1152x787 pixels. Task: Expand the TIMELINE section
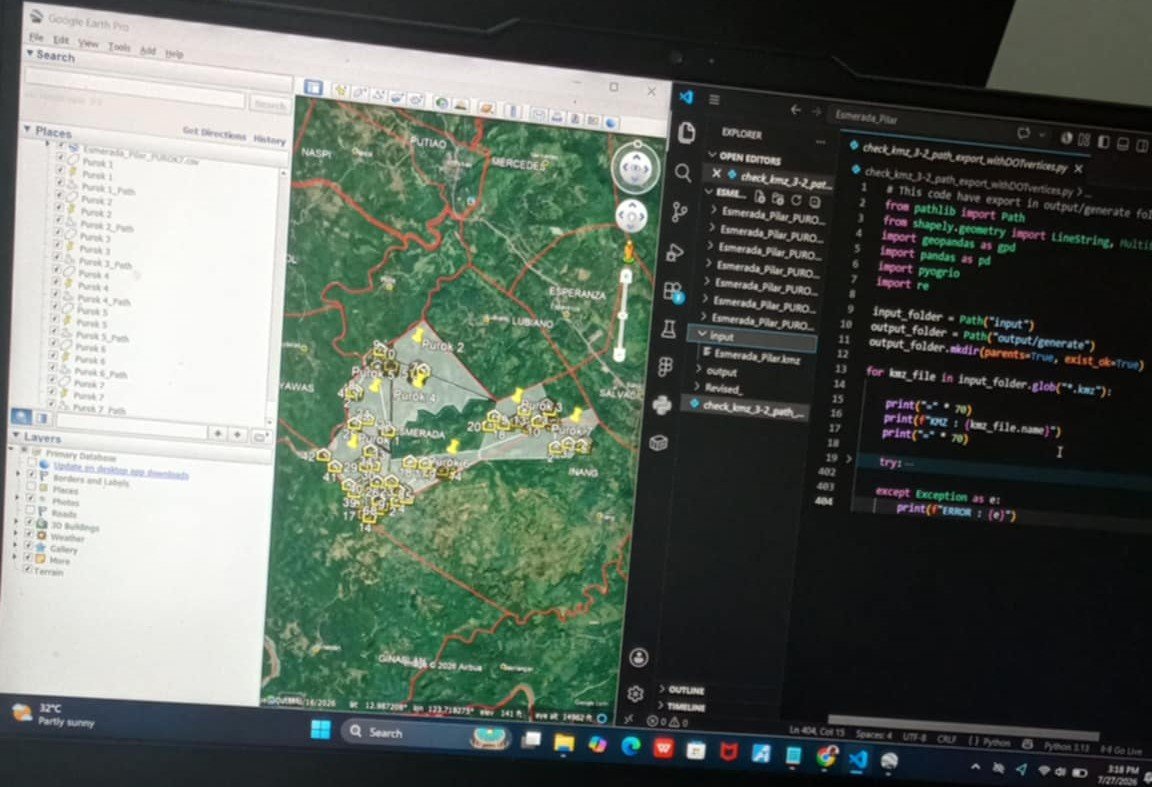pos(660,705)
